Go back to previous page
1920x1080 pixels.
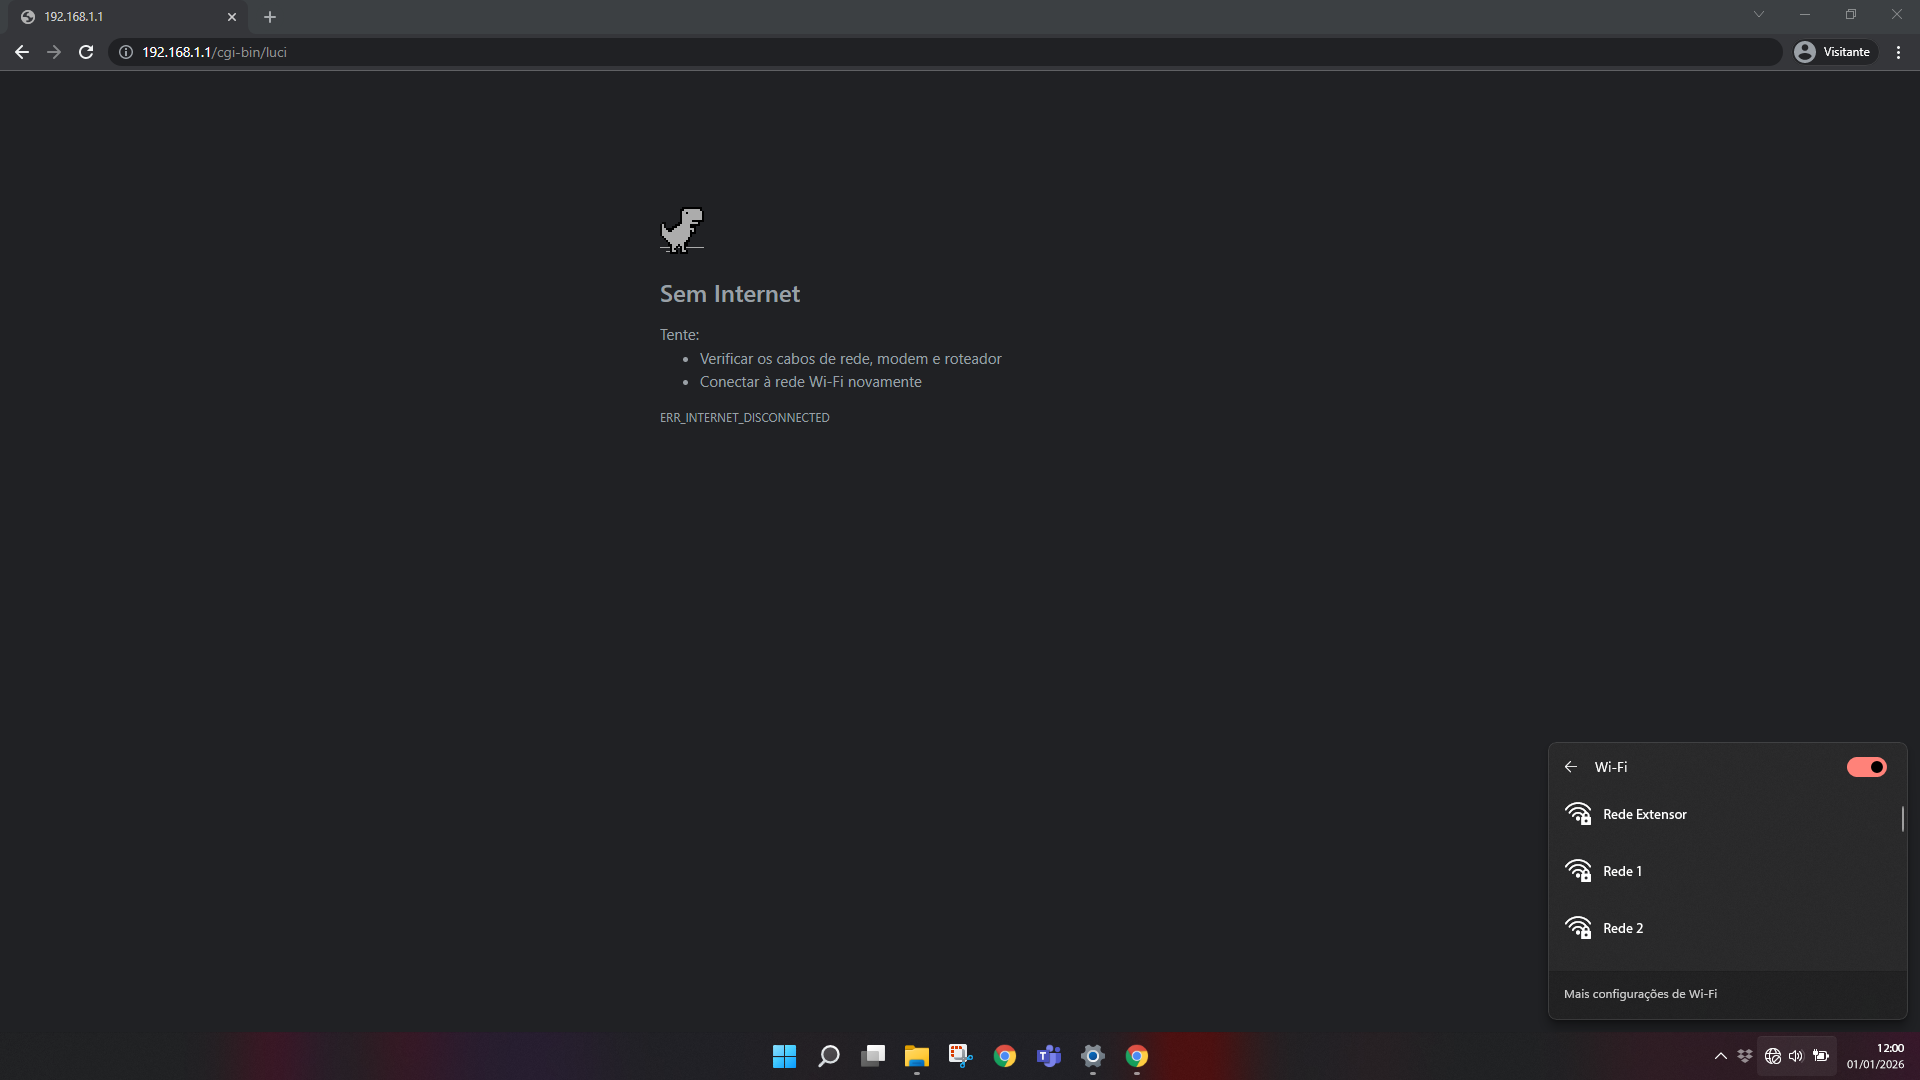(22, 52)
